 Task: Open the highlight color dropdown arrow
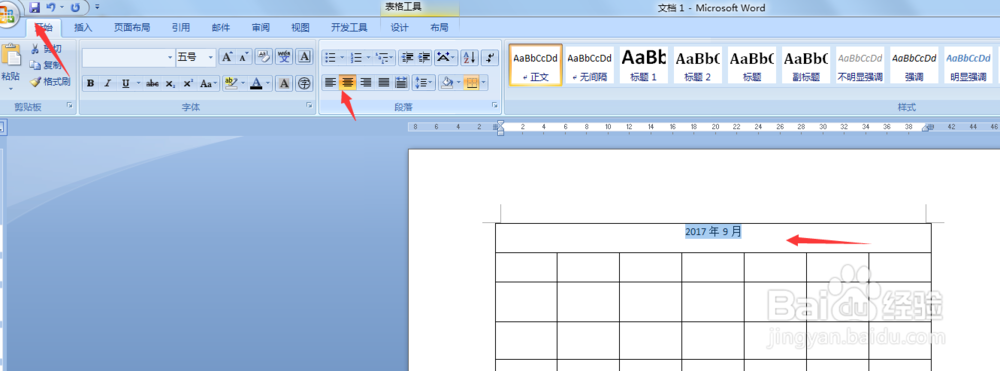coord(243,84)
